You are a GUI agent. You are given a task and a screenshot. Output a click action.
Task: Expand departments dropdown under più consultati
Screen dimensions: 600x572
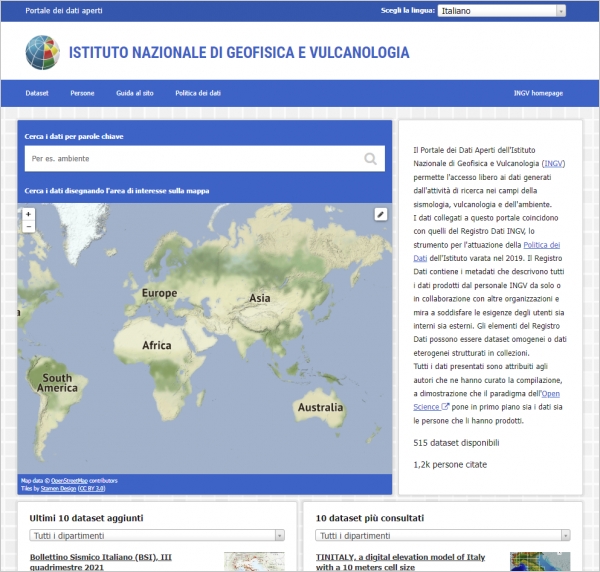(x=443, y=535)
